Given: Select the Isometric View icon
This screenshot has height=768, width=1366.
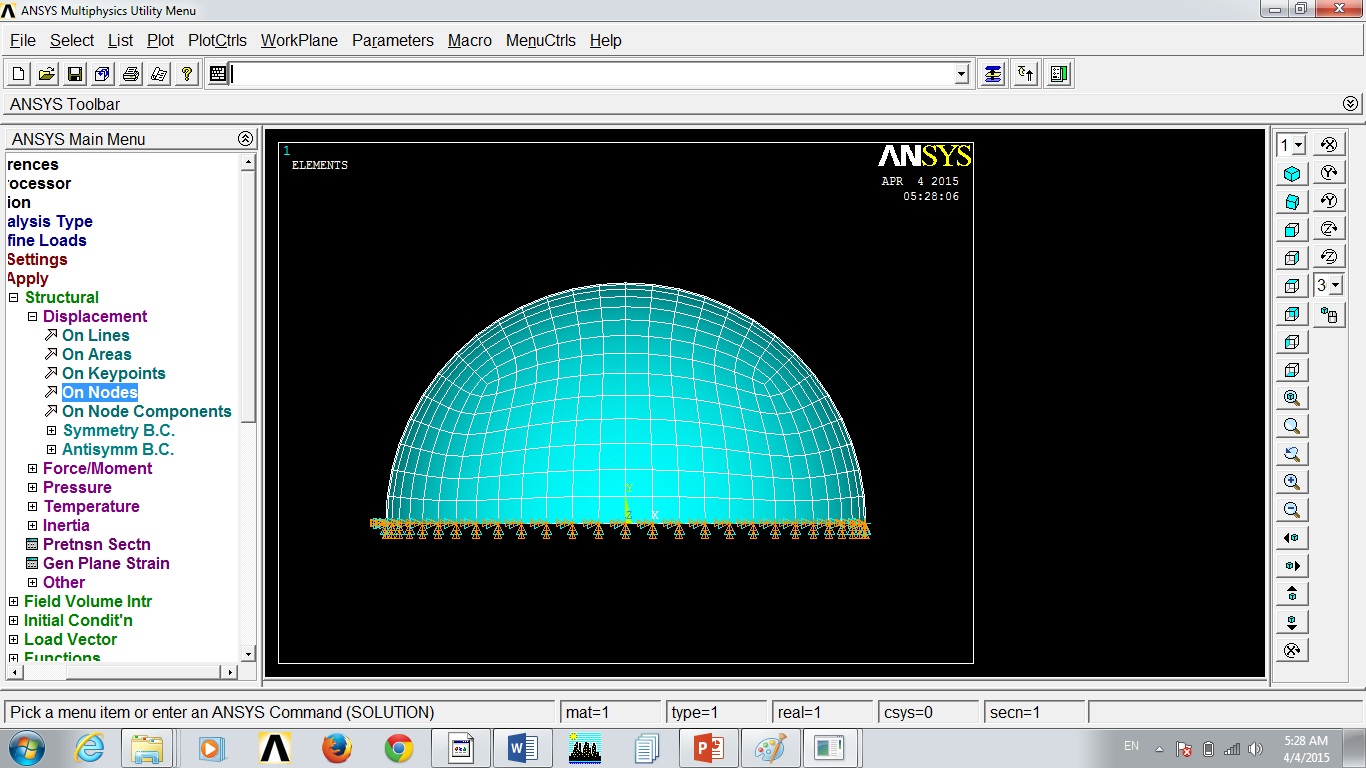Looking at the screenshot, I should (1292, 174).
